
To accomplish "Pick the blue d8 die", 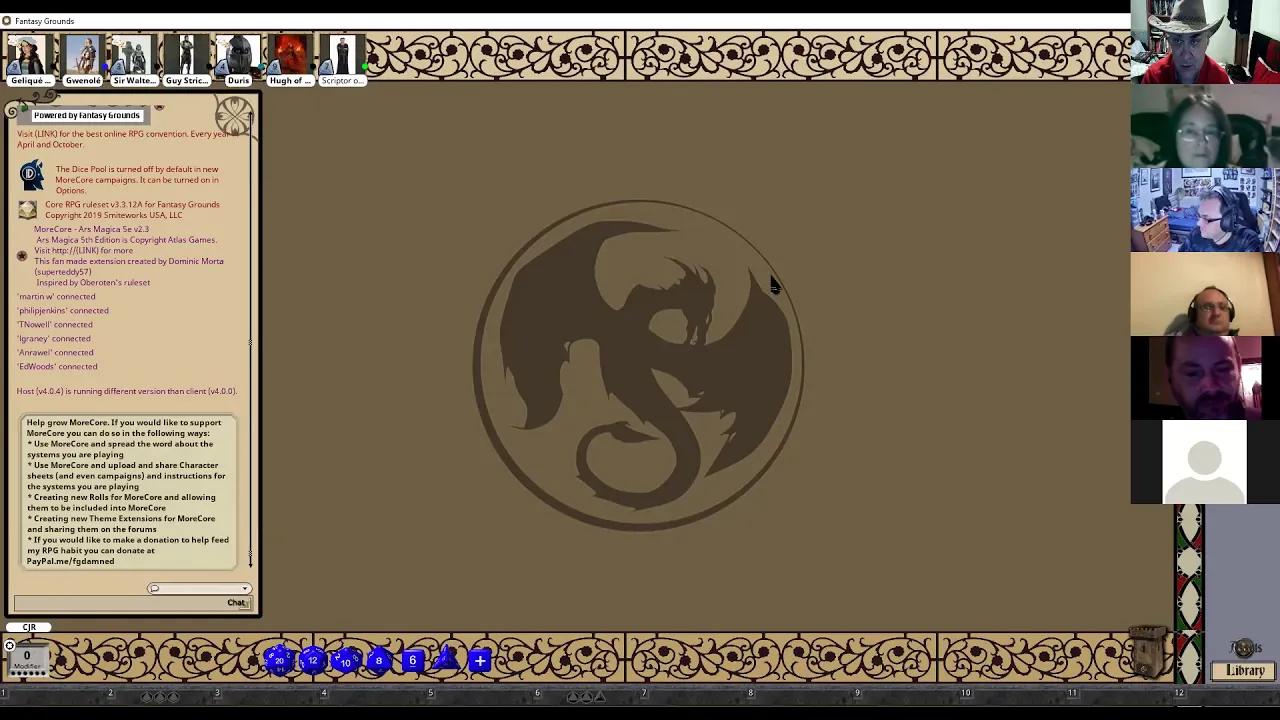I will (379, 660).
